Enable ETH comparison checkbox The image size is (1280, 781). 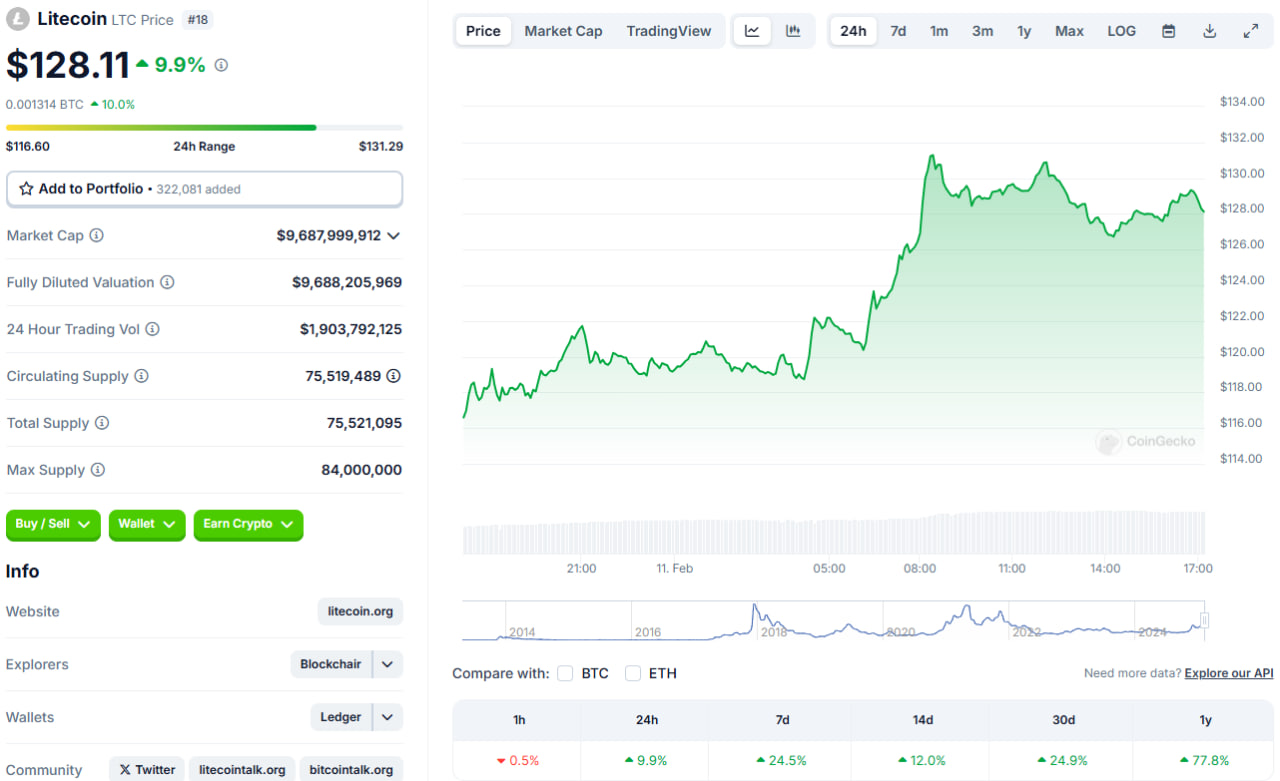[x=633, y=674]
